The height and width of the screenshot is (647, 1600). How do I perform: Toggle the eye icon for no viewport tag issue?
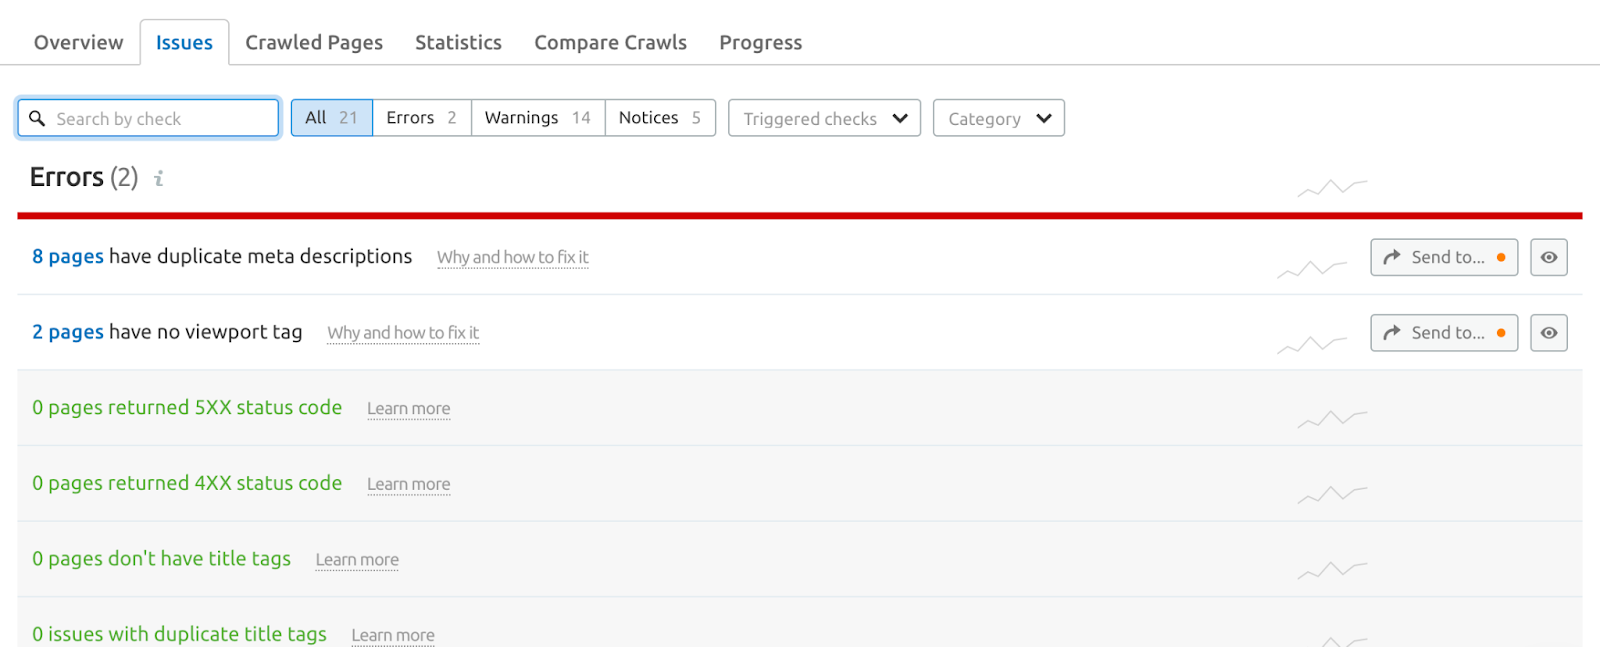coord(1547,332)
